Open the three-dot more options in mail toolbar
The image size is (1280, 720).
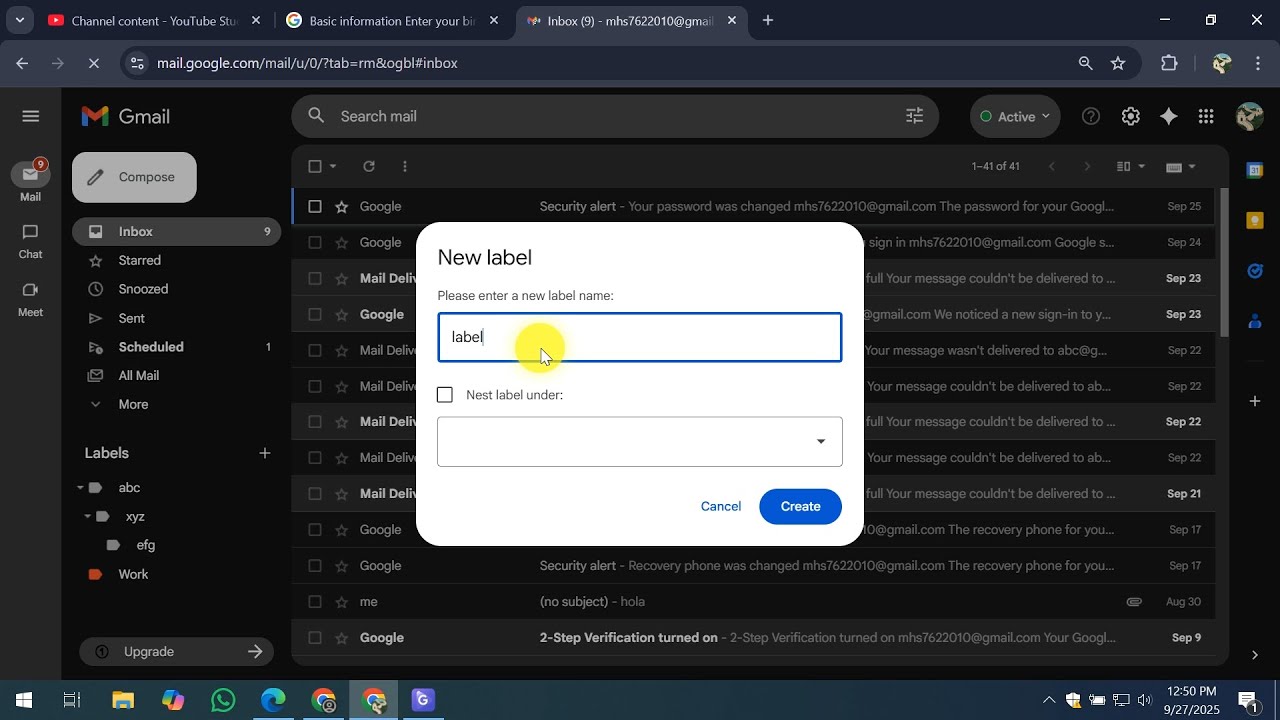pyautogui.click(x=404, y=166)
